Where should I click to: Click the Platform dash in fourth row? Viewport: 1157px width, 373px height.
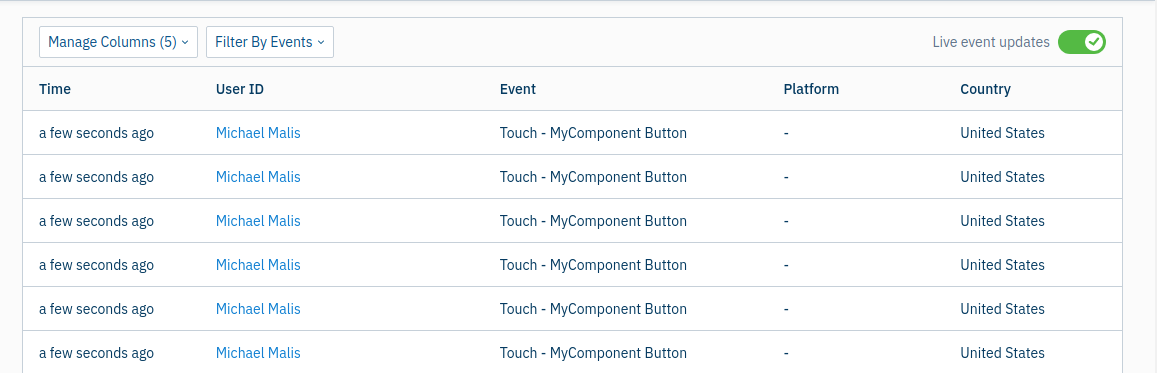(787, 265)
